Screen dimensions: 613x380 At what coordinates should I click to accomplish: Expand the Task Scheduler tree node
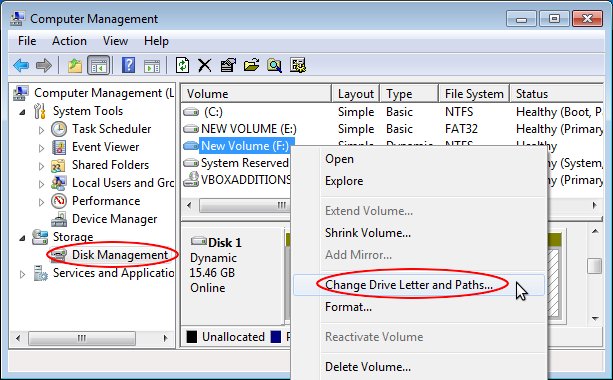click(41, 130)
